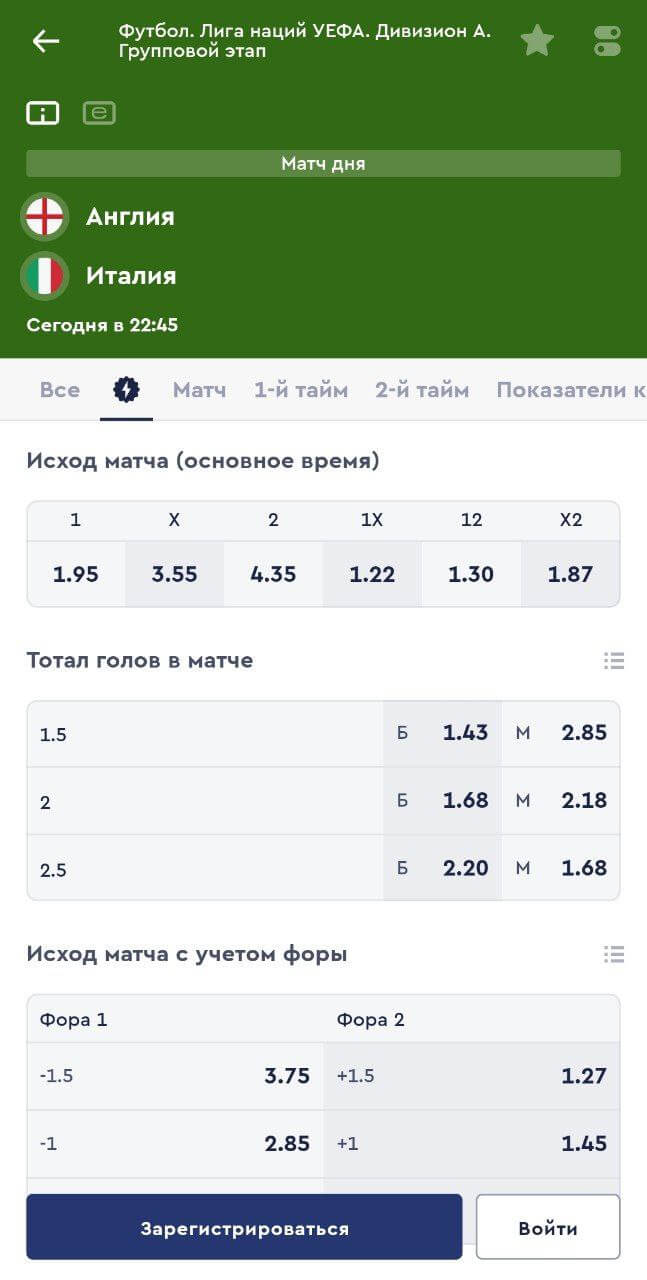Screen dimensions: 647x1280
Task: Select the lightning quick-bets tab
Action: click(x=126, y=390)
